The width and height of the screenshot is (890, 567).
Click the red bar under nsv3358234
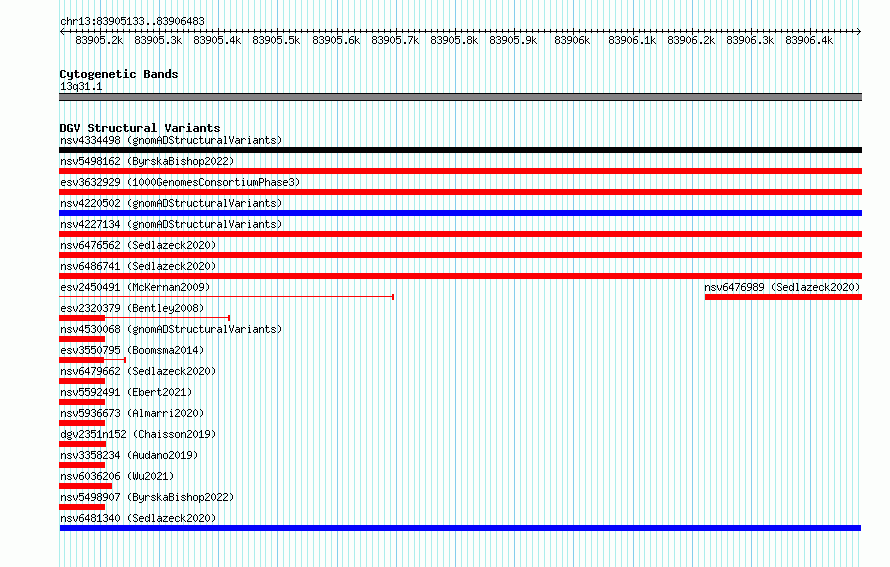coord(82,465)
